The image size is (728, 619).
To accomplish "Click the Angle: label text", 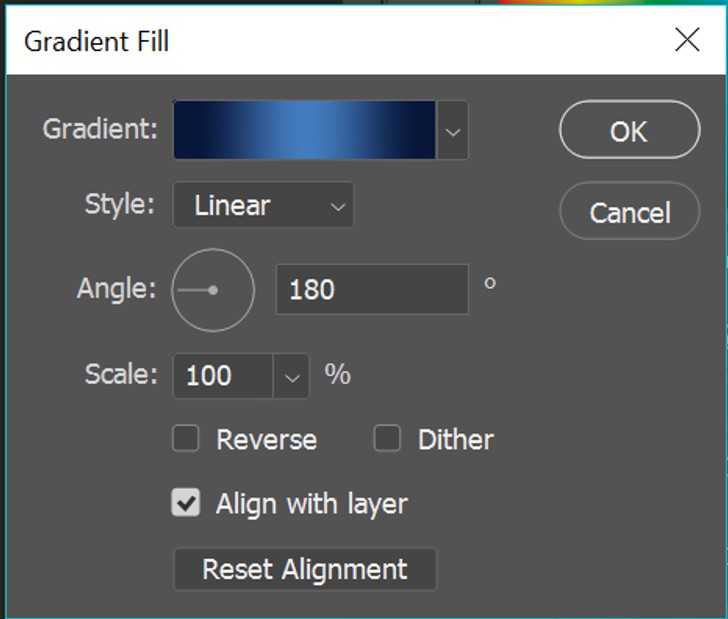I will pos(117,289).
